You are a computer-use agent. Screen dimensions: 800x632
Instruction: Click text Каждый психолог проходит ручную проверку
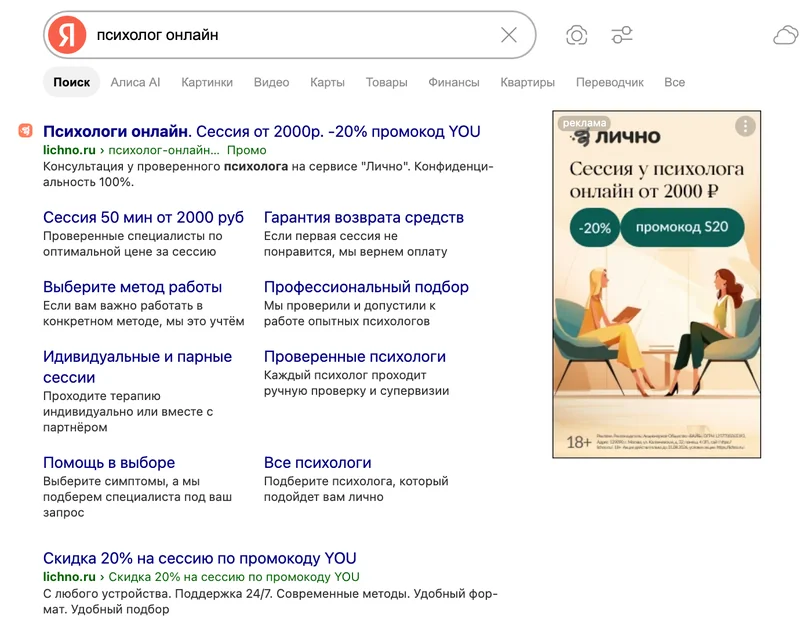tap(357, 383)
